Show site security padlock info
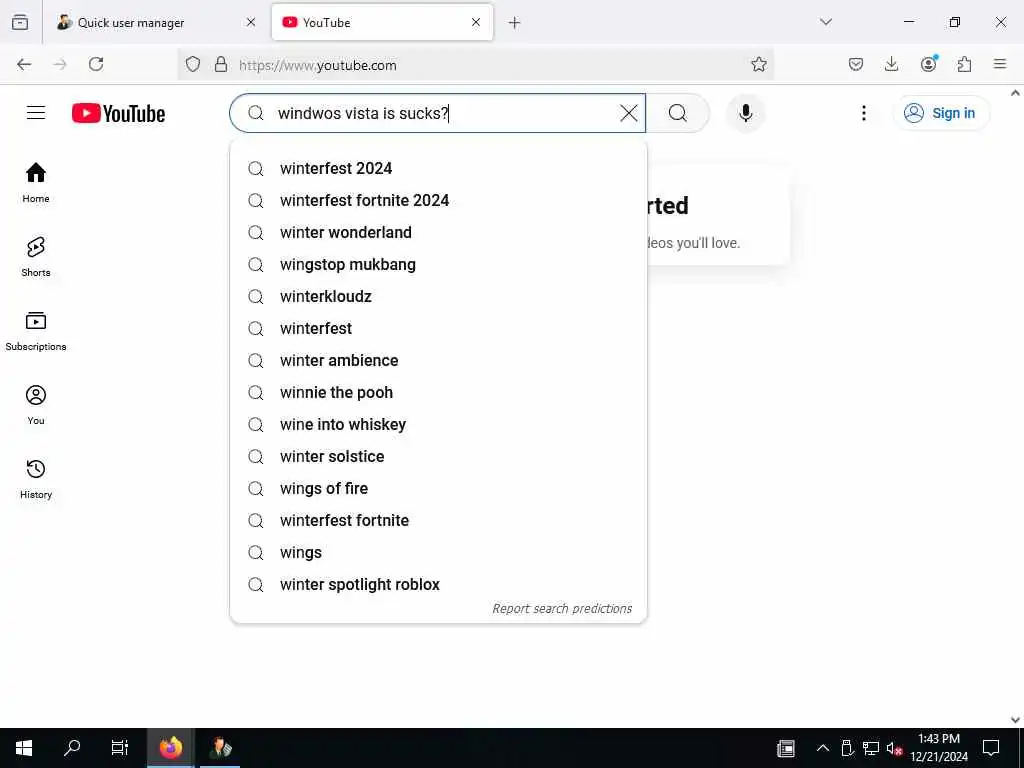Image resolution: width=1024 pixels, height=768 pixels. (221, 64)
